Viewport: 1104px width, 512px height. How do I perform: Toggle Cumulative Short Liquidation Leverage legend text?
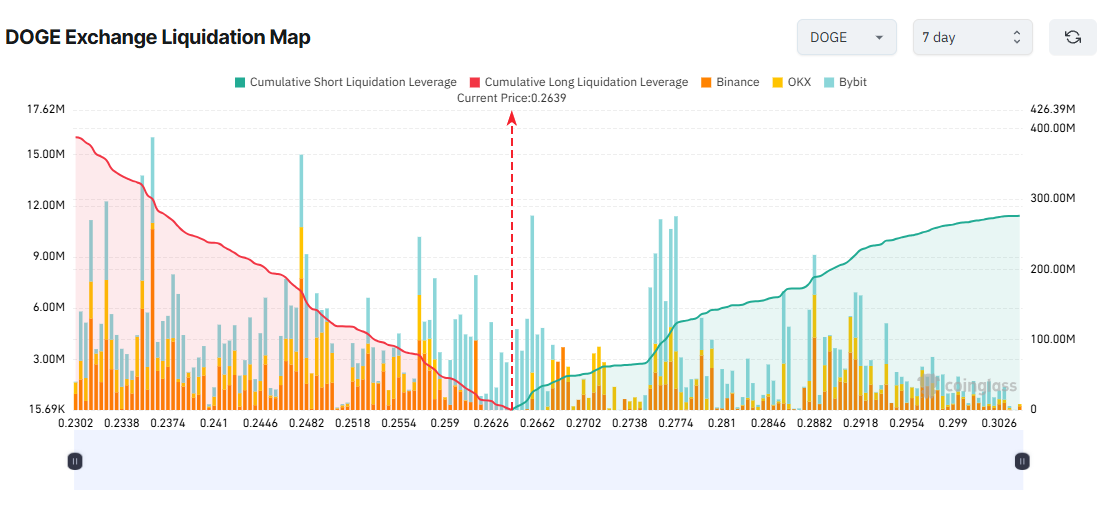coord(353,82)
